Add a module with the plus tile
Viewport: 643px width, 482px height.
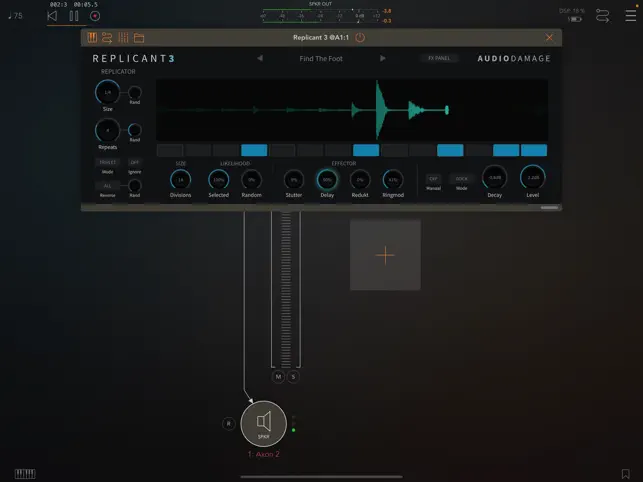coord(385,255)
